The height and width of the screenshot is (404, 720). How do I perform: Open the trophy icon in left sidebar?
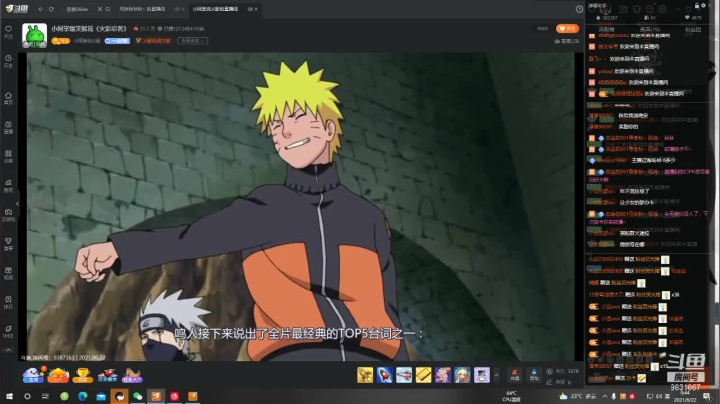tap(8, 244)
